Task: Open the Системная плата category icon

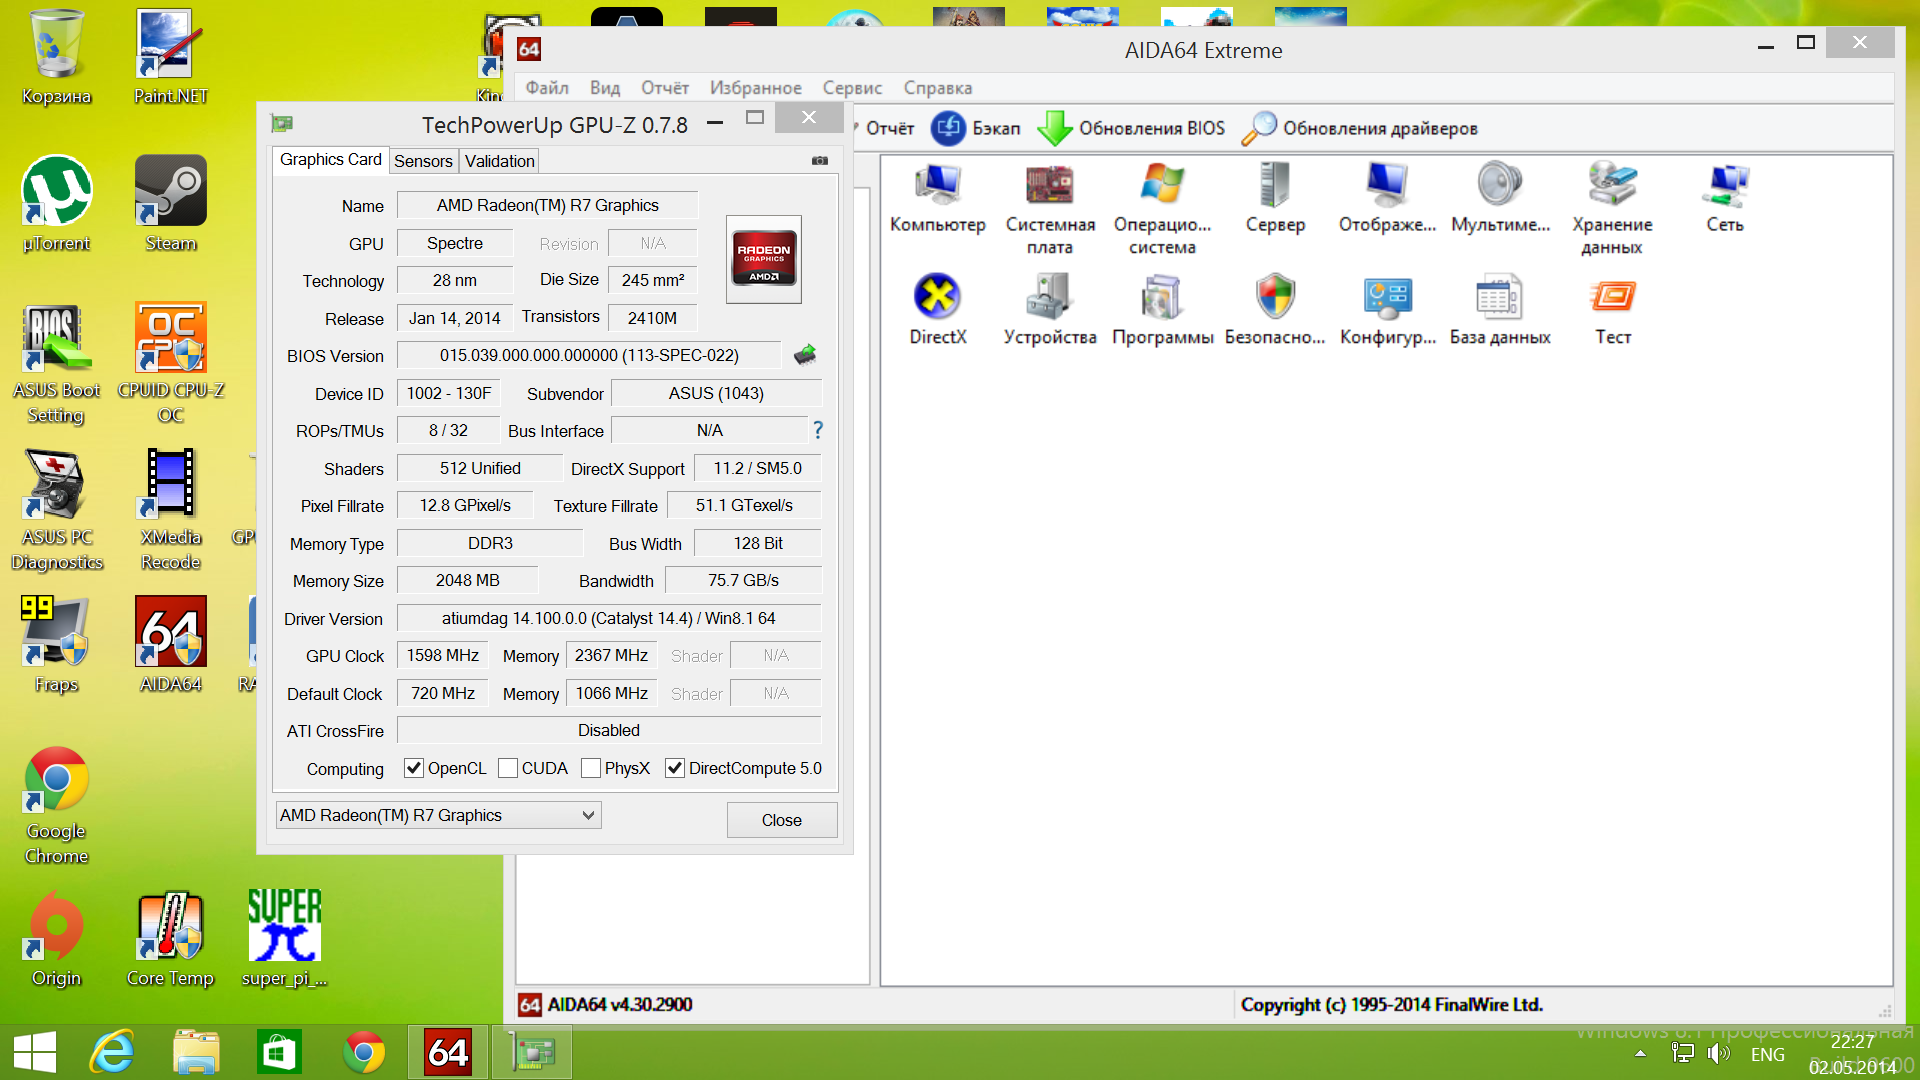Action: click(x=1050, y=210)
